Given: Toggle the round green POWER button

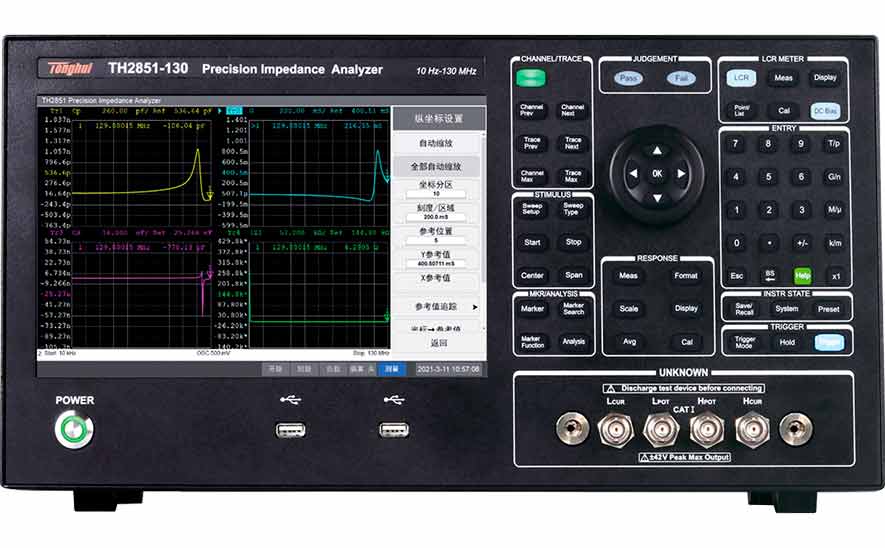Looking at the screenshot, I should click(x=75, y=430).
